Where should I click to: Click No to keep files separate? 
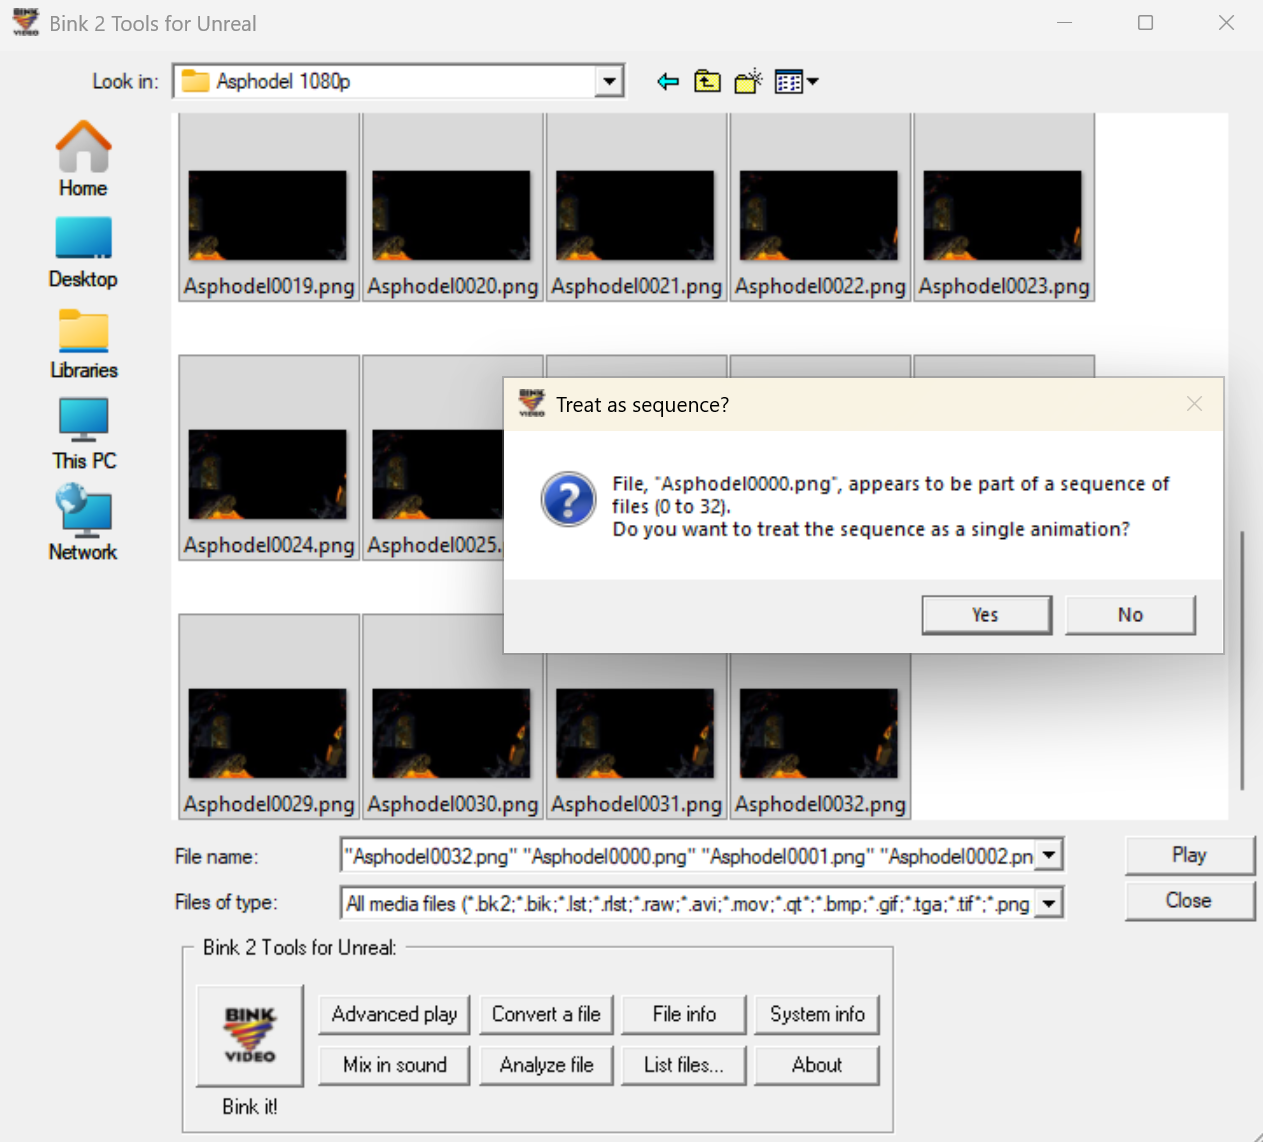(x=1130, y=614)
